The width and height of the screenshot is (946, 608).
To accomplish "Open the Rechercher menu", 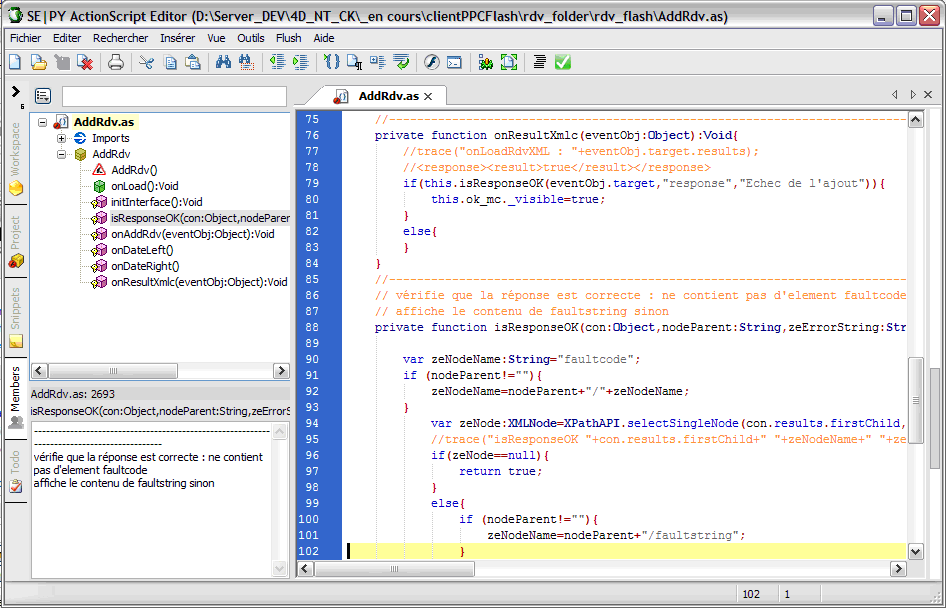I will click(x=120, y=38).
